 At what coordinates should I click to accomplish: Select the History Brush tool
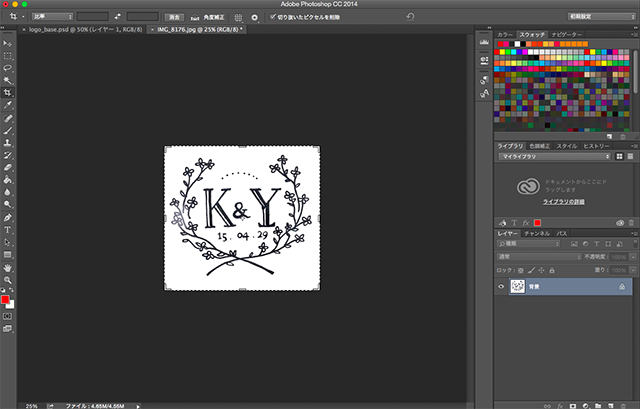point(7,155)
